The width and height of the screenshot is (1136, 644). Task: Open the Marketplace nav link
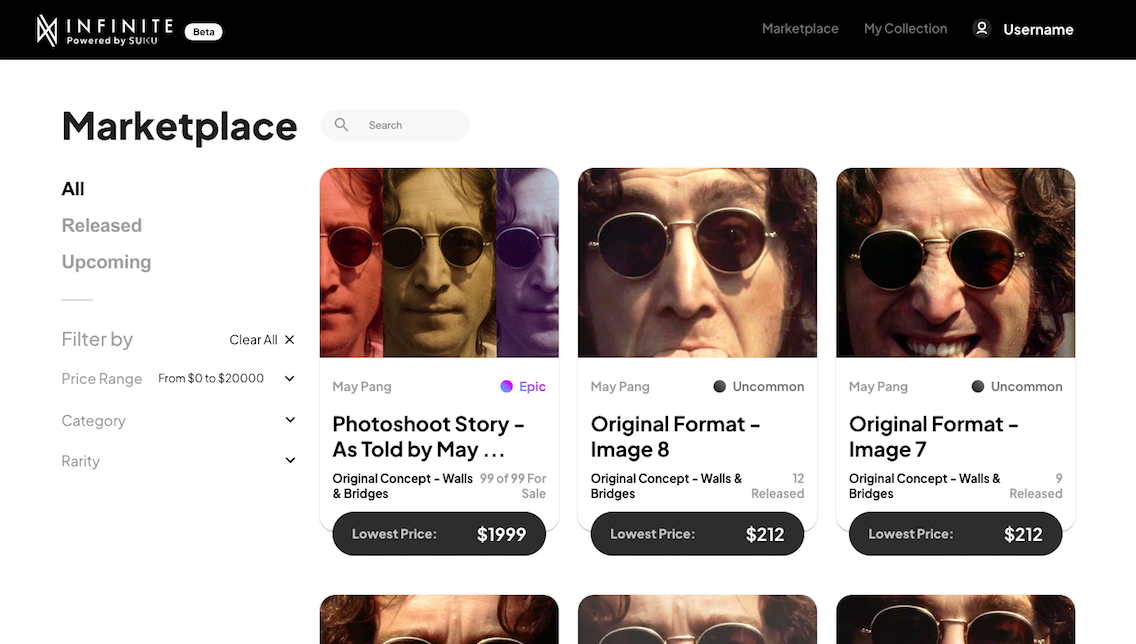tap(800, 29)
